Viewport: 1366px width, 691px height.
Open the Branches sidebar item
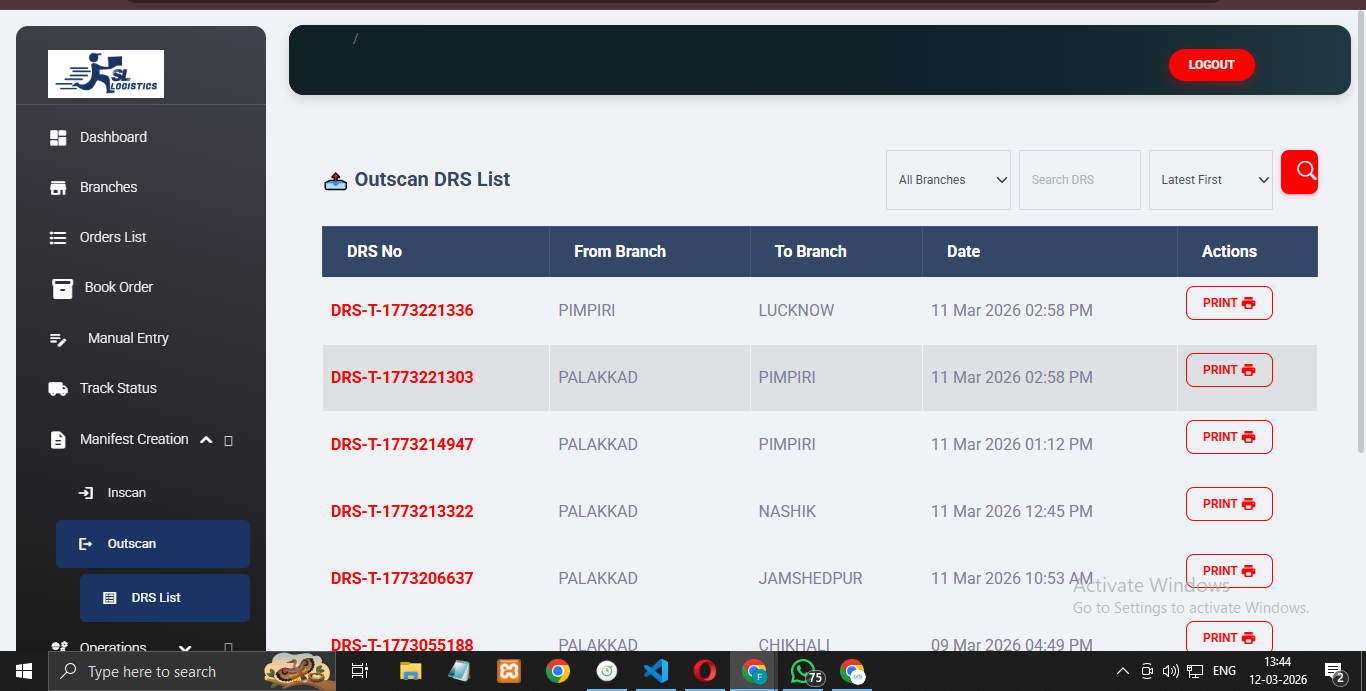coord(108,187)
